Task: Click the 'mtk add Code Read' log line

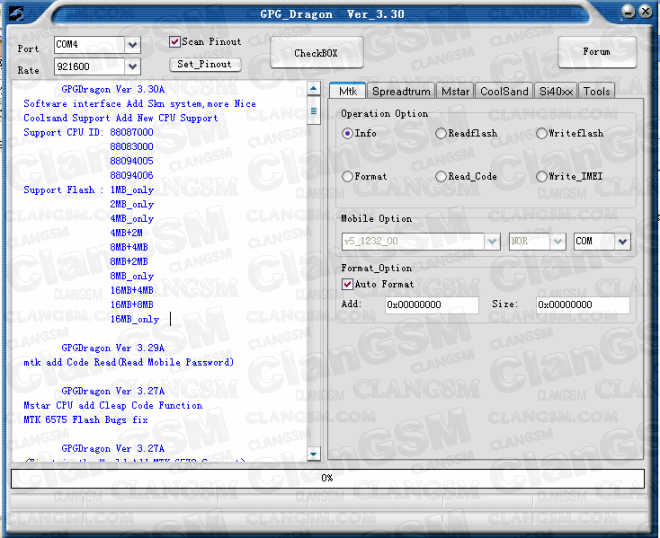Action: coord(128,362)
